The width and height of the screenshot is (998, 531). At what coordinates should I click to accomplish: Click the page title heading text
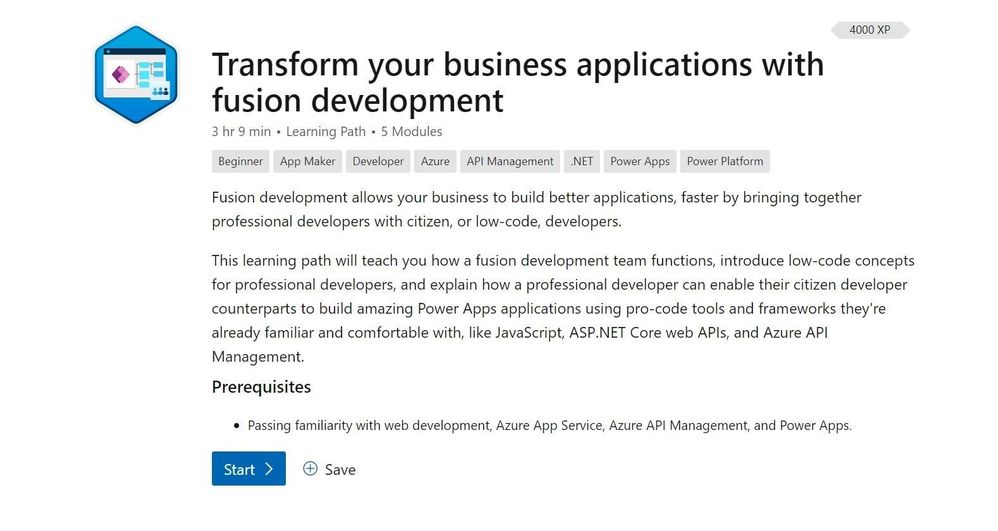517,81
